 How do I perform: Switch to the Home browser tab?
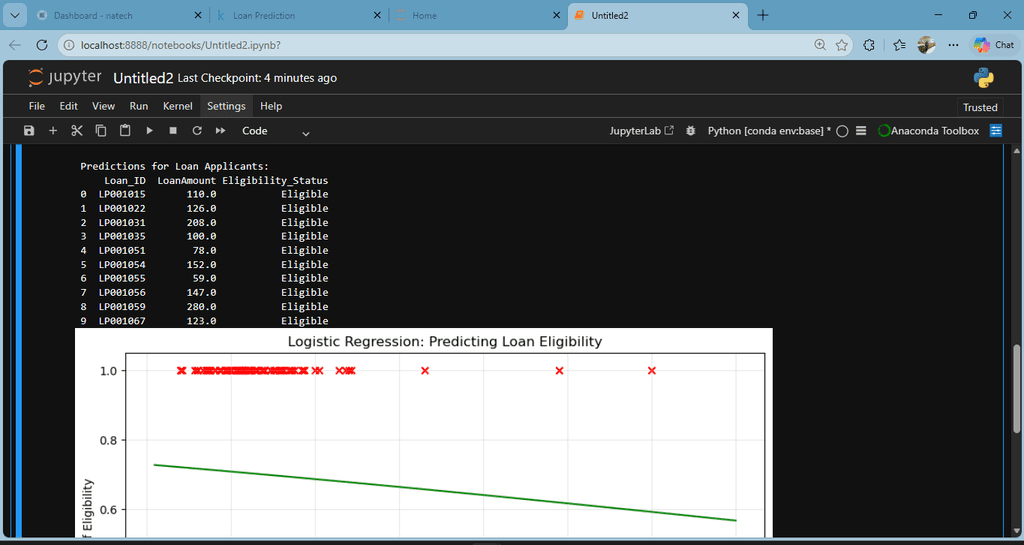478,16
